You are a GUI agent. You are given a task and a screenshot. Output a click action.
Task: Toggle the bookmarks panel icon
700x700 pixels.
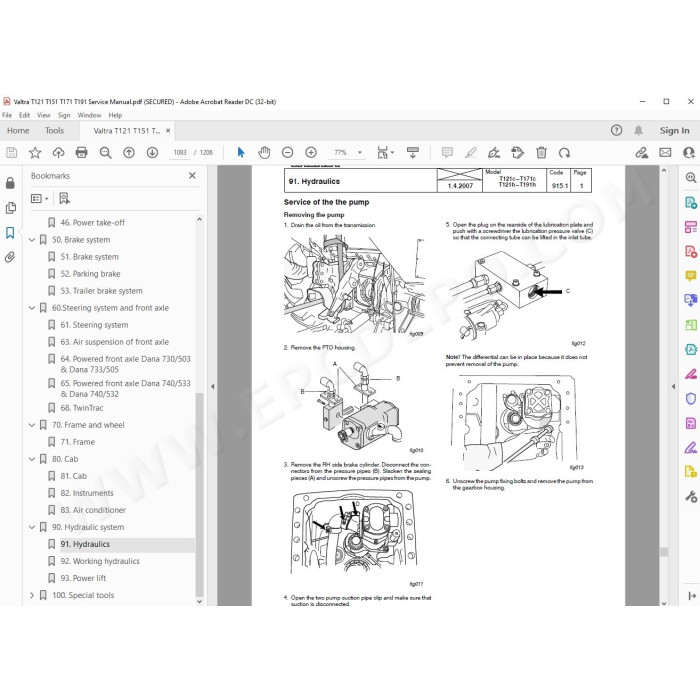(x=10, y=233)
